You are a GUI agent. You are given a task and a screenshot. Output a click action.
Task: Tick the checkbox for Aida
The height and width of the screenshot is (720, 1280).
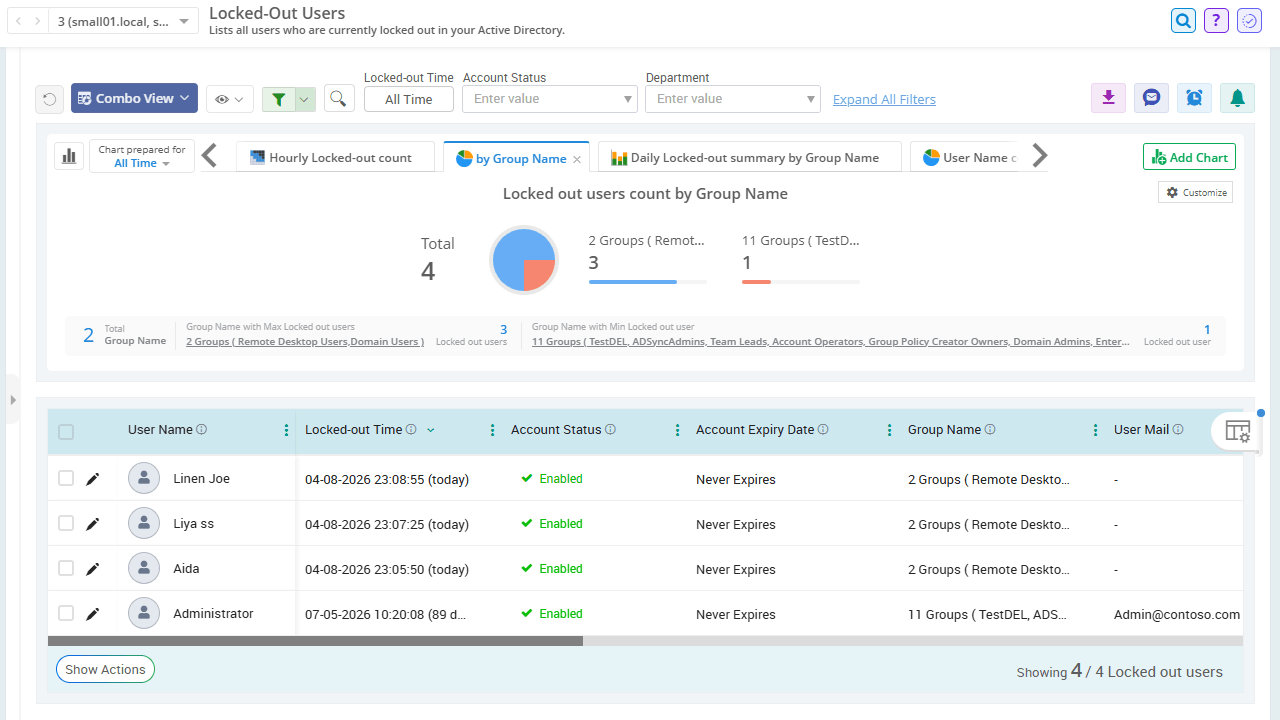66,568
